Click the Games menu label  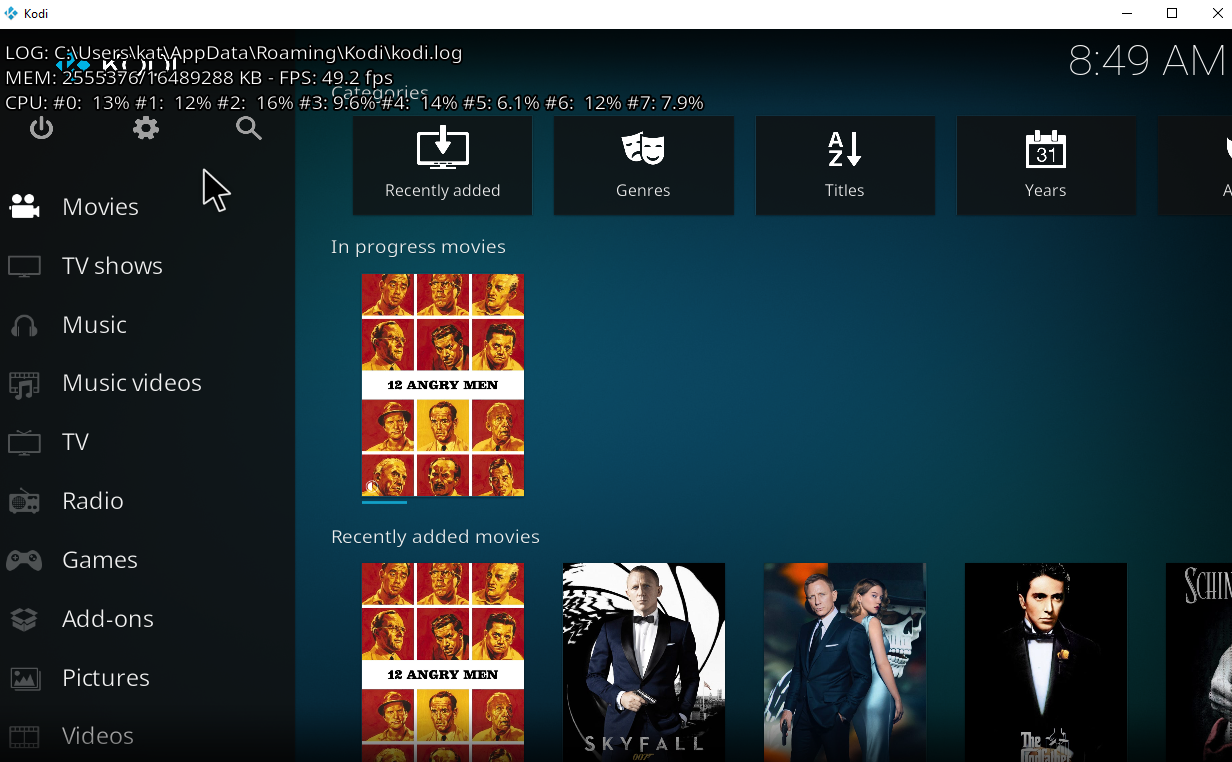tap(100, 560)
